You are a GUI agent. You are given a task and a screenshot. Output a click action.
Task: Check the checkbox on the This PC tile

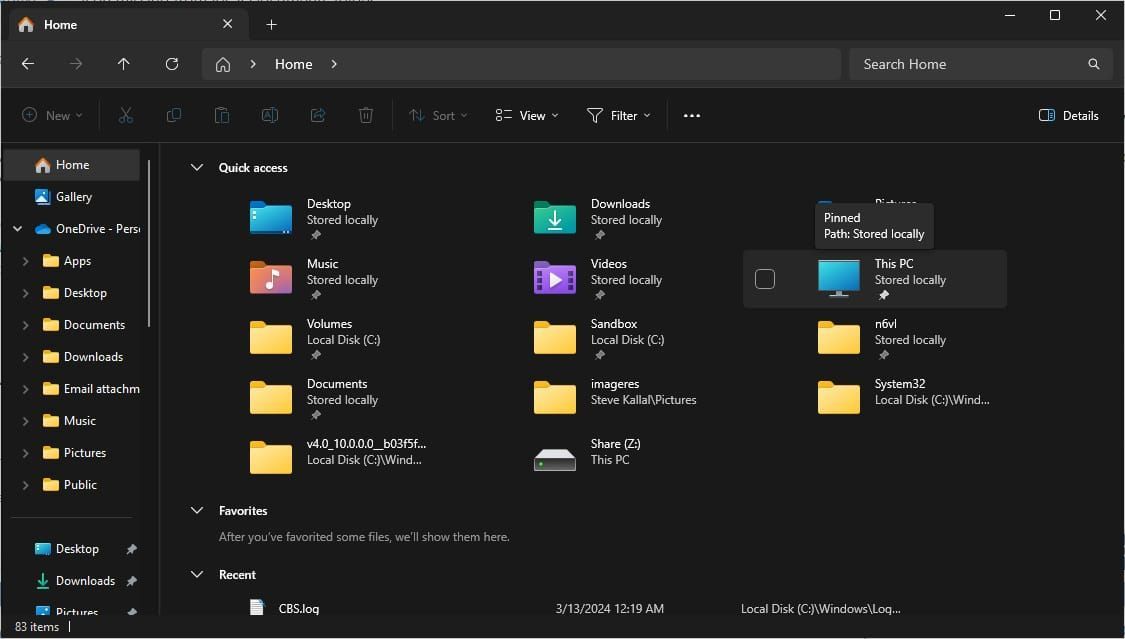pyautogui.click(x=765, y=279)
